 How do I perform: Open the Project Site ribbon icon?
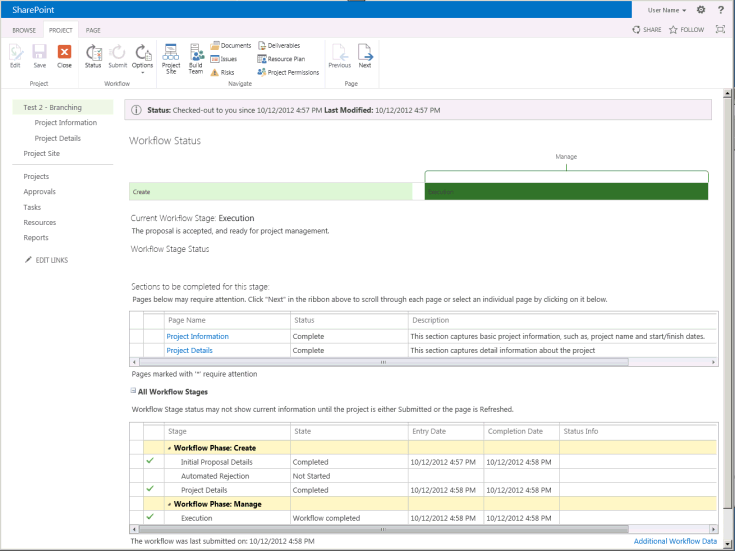[171, 54]
